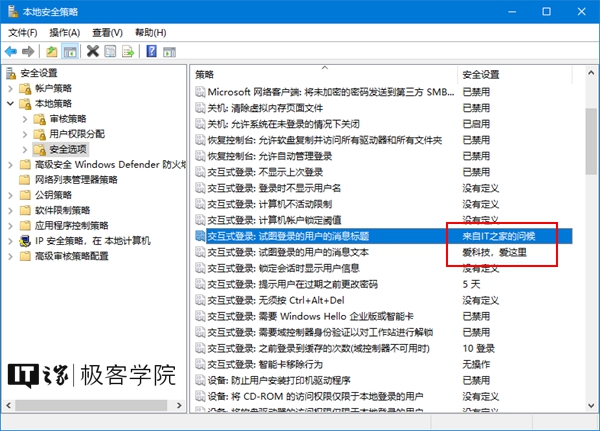Expand the 审核策略 node
The image size is (600, 431).
[x=25, y=119]
